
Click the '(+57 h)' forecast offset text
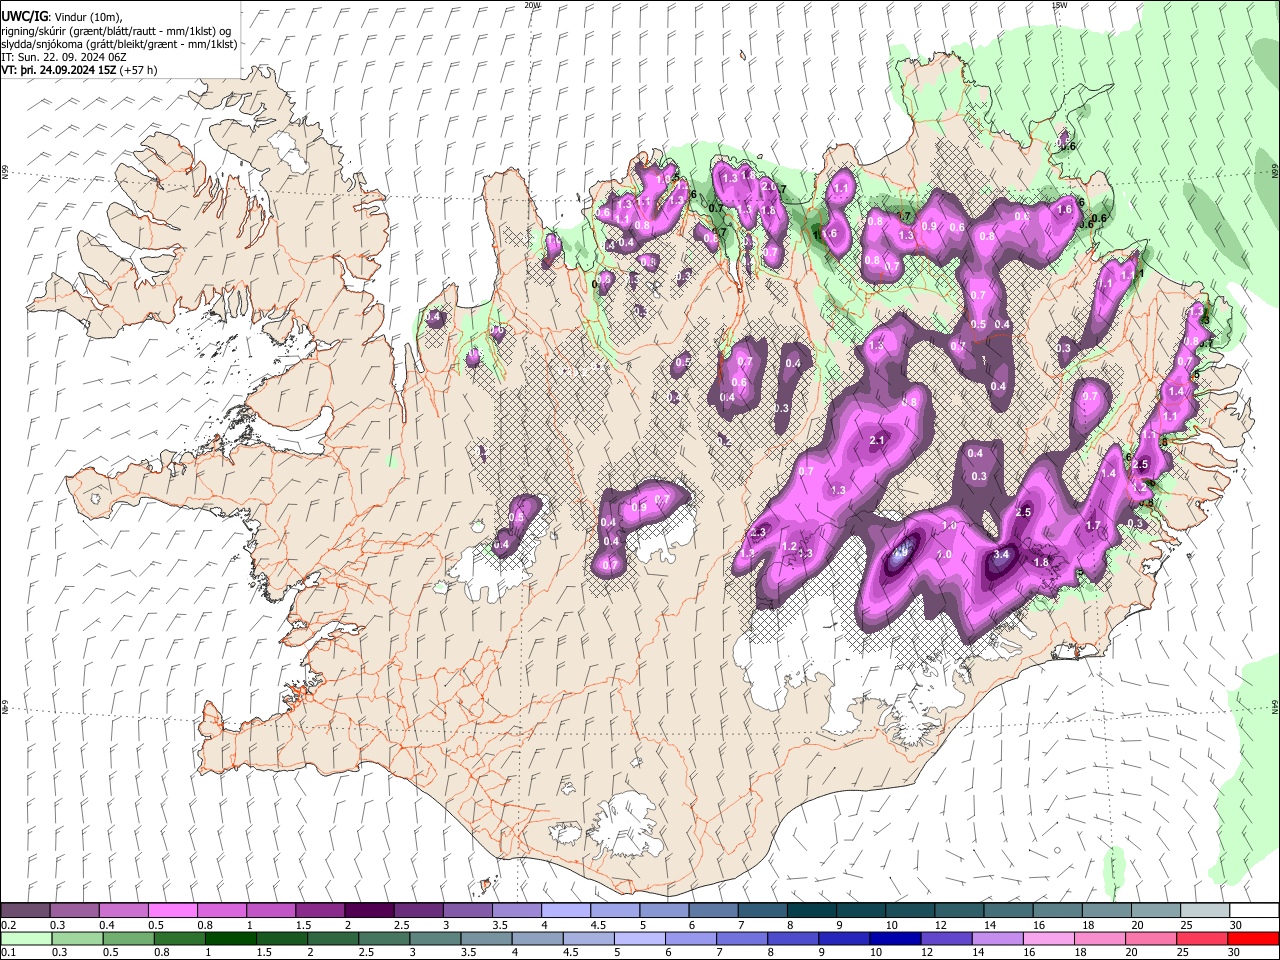(139, 70)
